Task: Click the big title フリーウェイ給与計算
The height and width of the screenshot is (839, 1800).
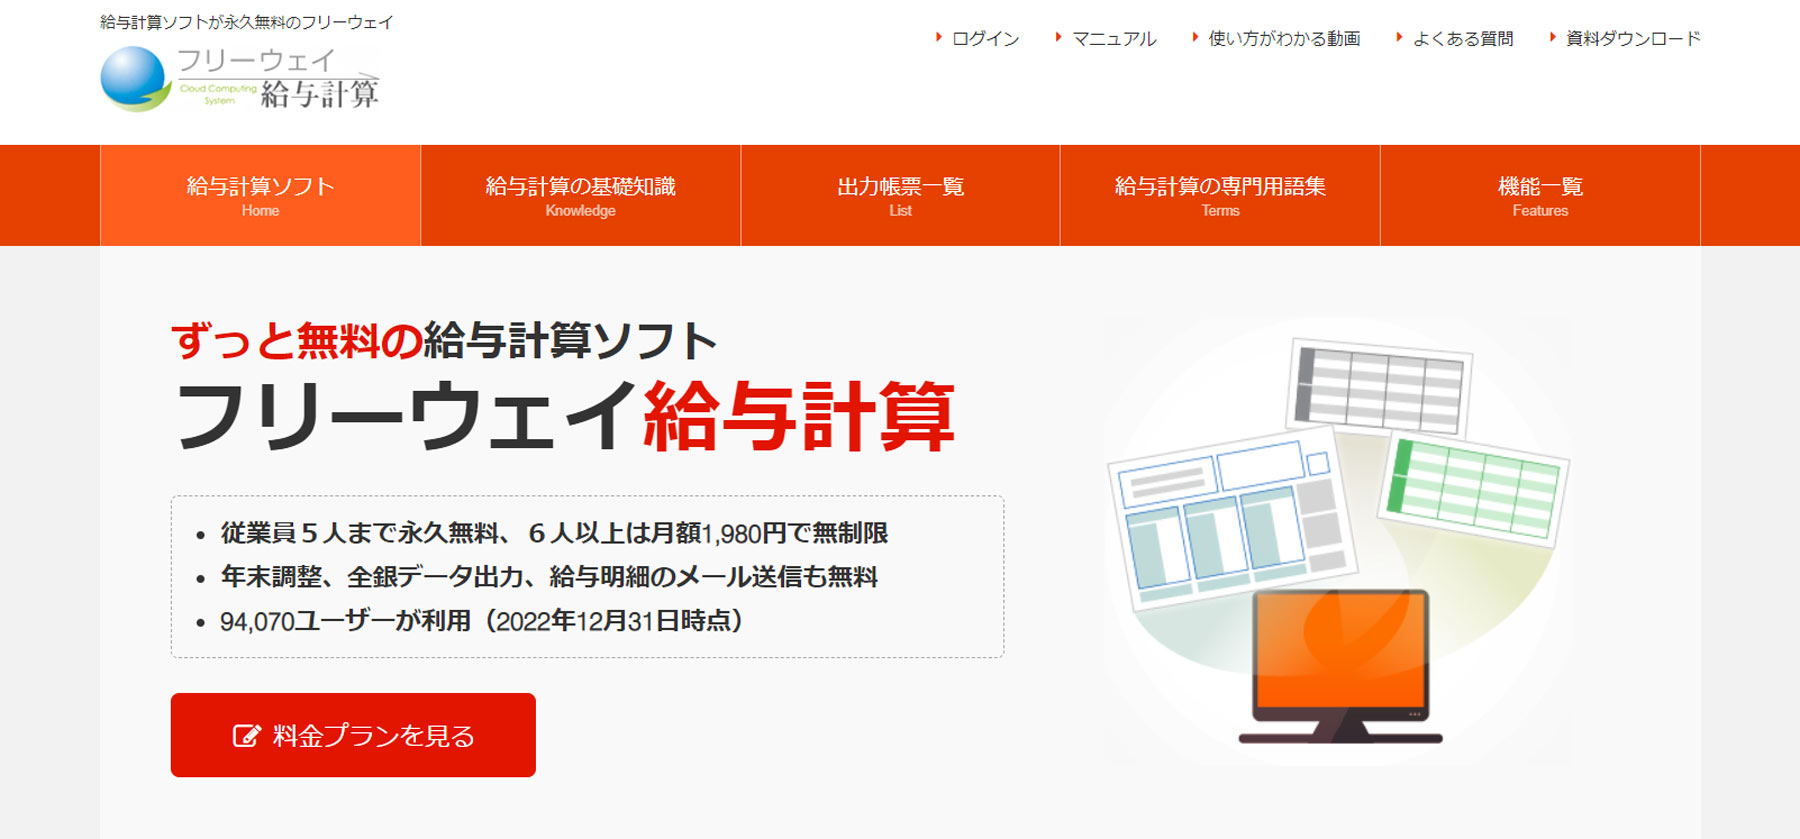Action: [x=565, y=416]
